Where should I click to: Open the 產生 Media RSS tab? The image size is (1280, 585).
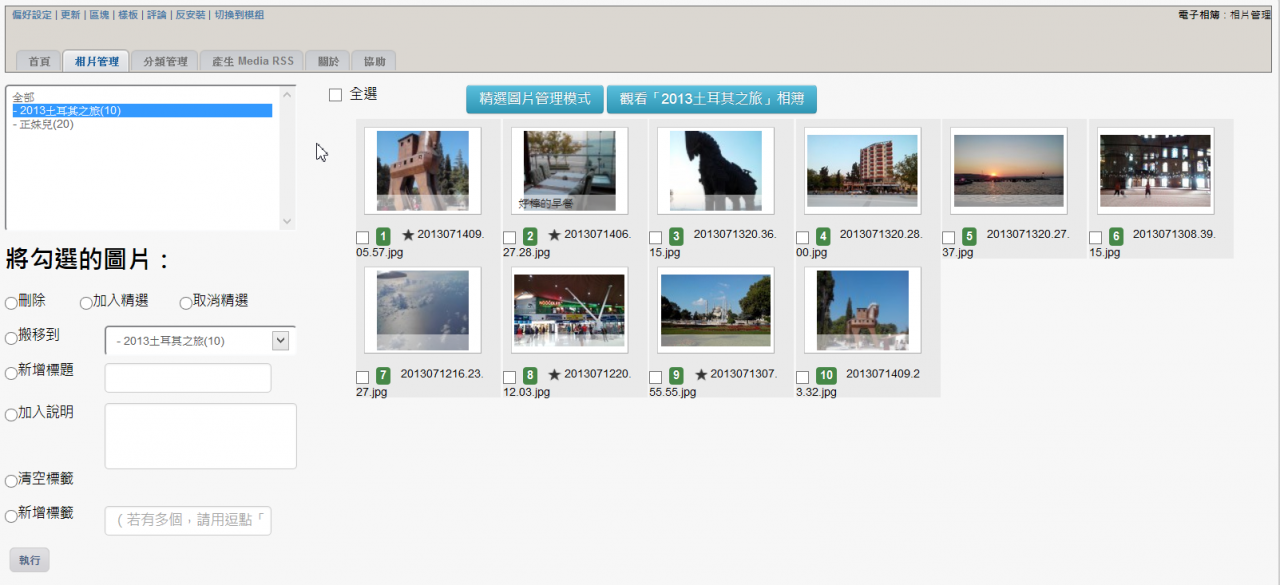(253, 62)
